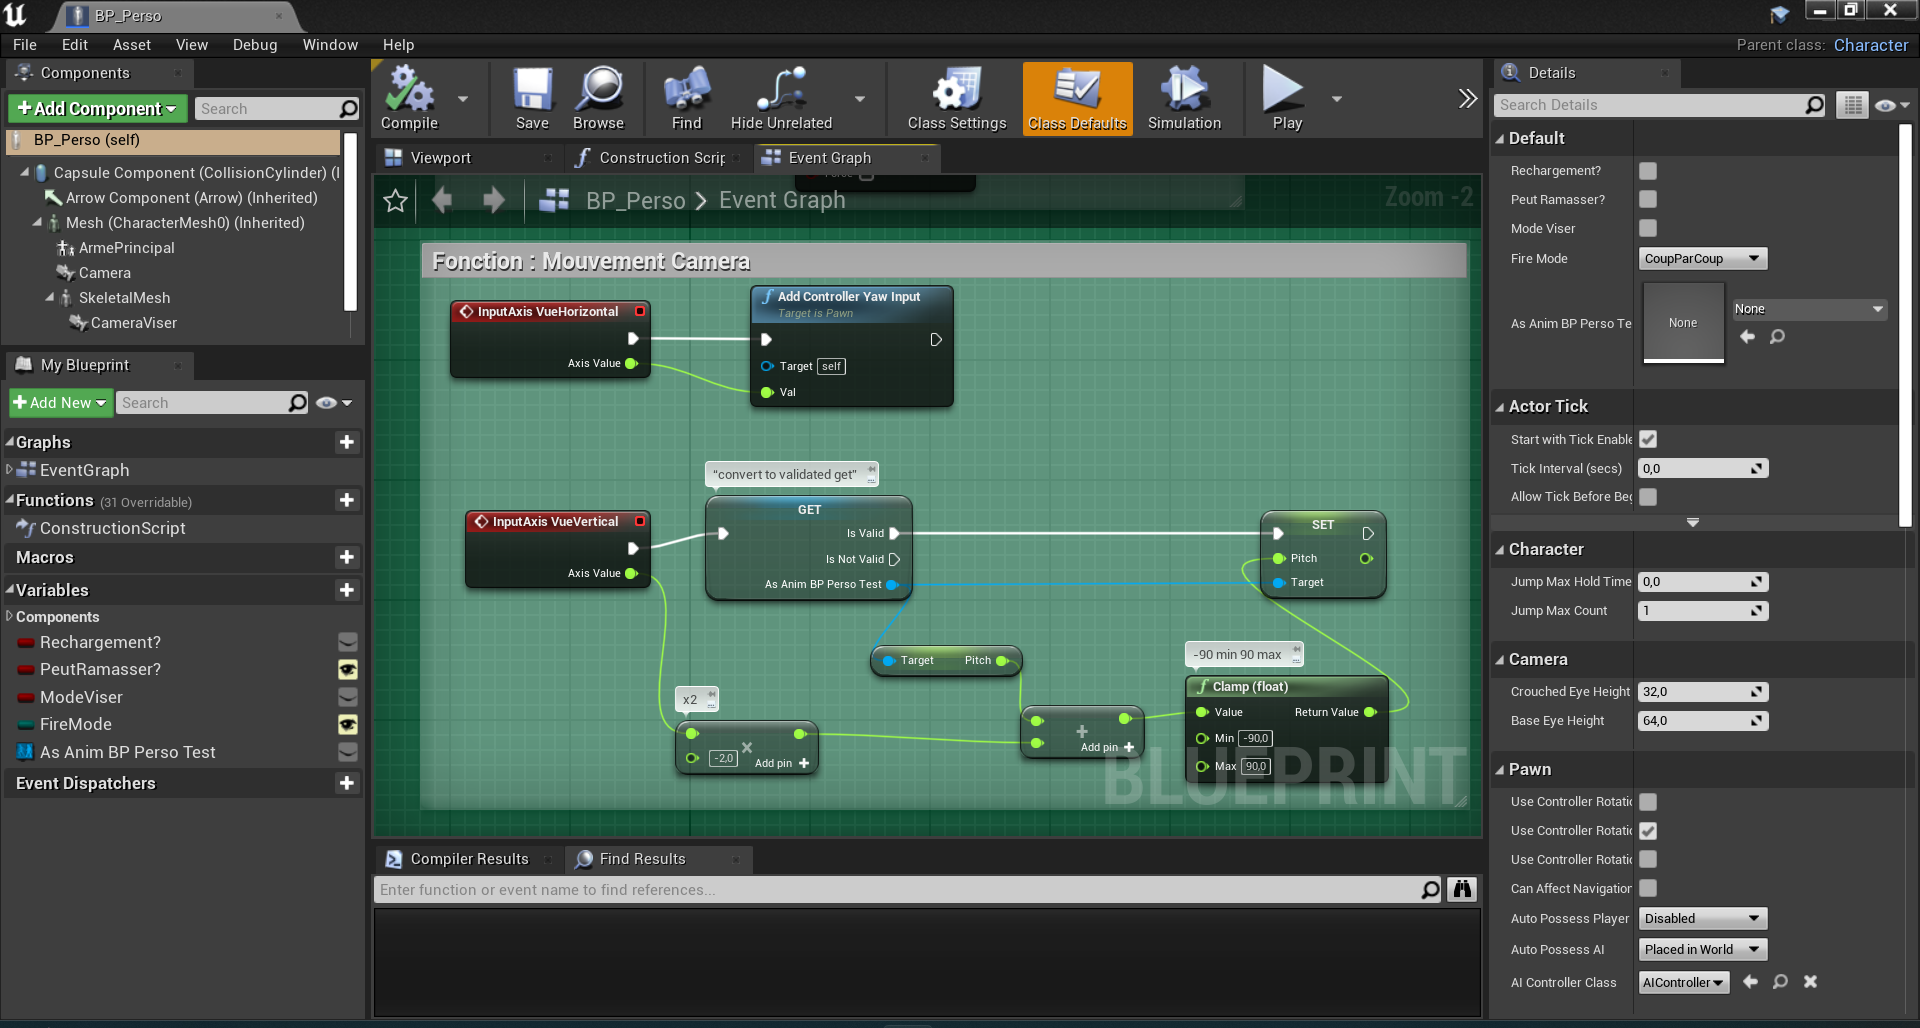Bookmark graph with the star icon
The width and height of the screenshot is (1920, 1028).
point(395,201)
